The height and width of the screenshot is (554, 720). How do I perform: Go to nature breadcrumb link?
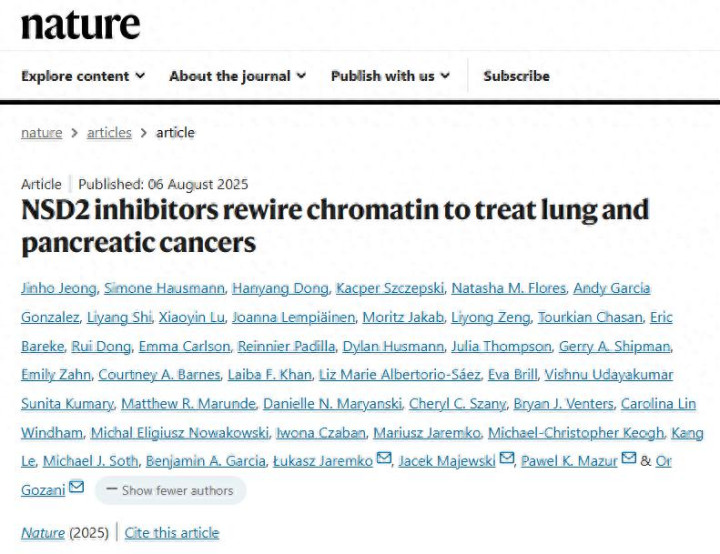(x=42, y=133)
